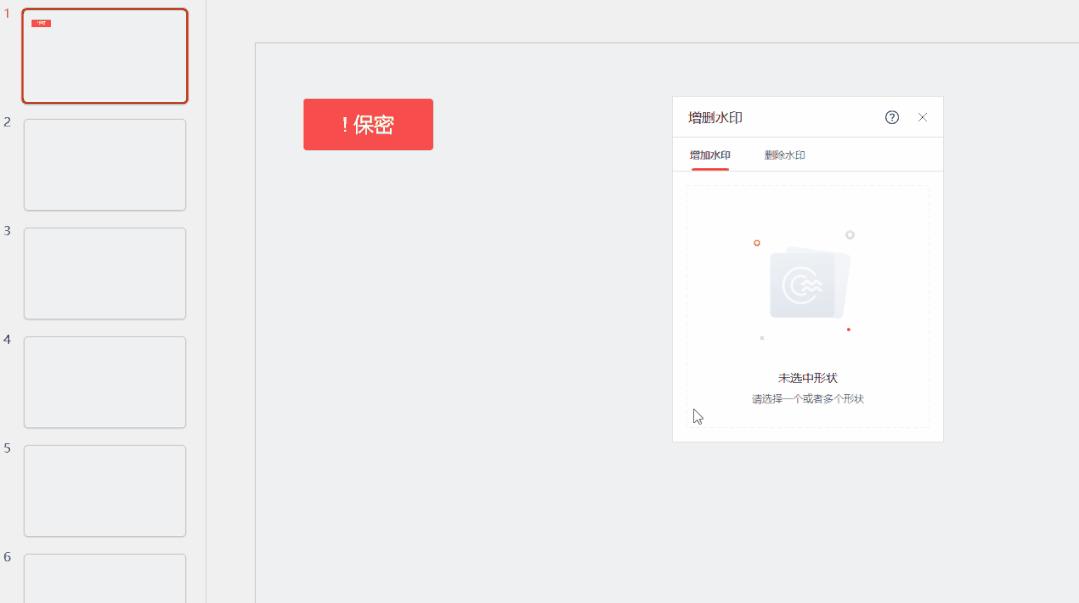Close the 增删水印 watermark panel
1079x603 pixels.
[x=923, y=117]
